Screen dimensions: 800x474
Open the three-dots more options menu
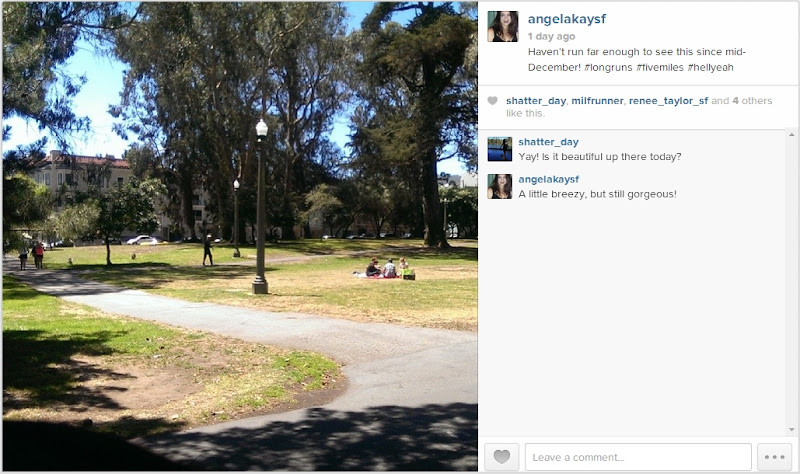click(774, 457)
